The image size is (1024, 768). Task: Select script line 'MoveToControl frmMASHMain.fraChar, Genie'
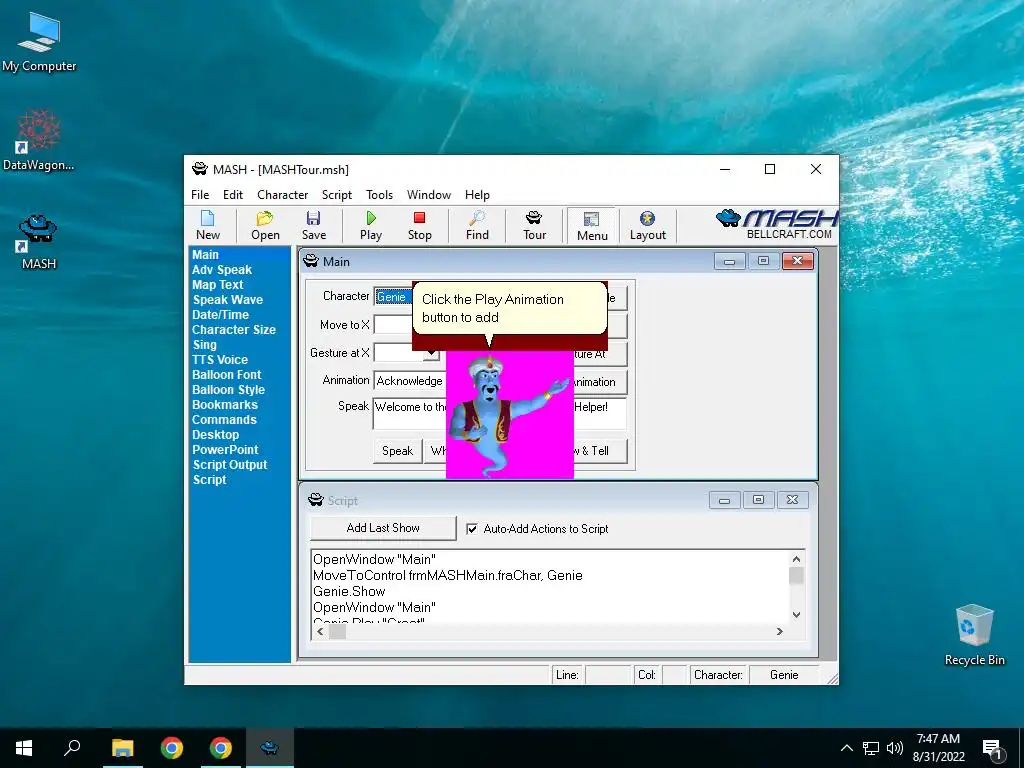(x=447, y=575)
